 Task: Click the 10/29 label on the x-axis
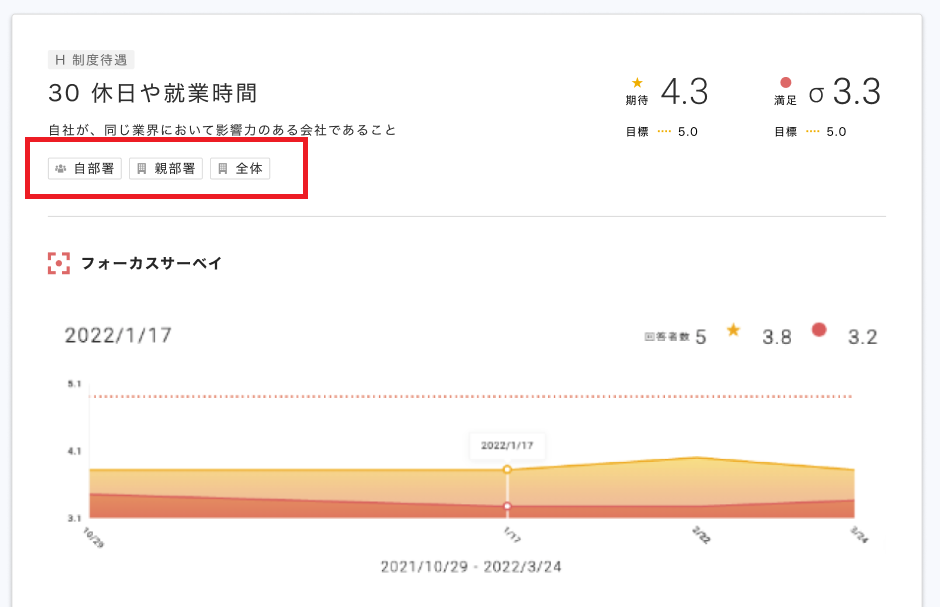[94, 537]
